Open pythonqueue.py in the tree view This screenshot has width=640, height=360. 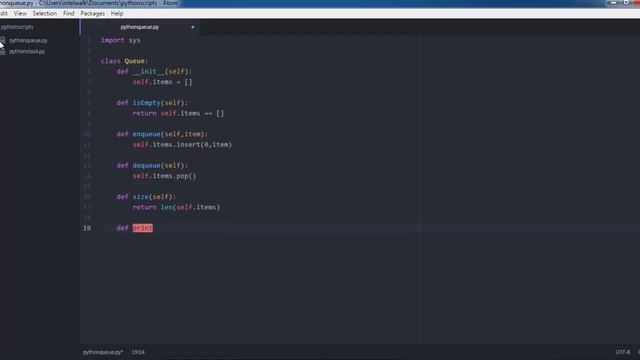[28, 40]
